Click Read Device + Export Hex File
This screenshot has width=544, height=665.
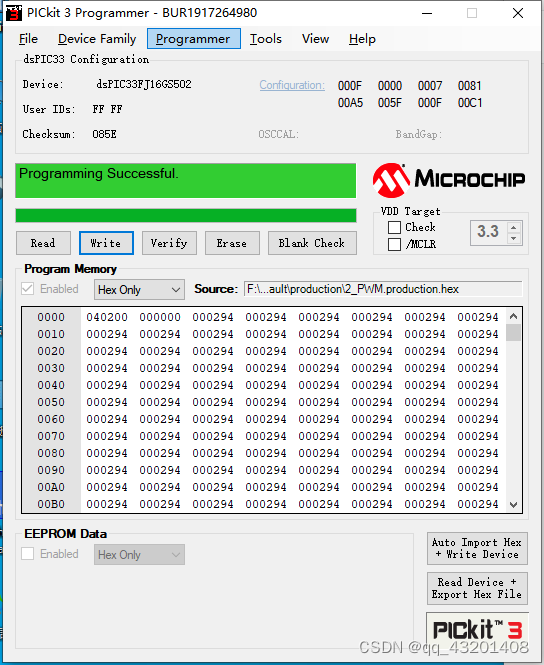pyautogui.click(x=477, y=589)
